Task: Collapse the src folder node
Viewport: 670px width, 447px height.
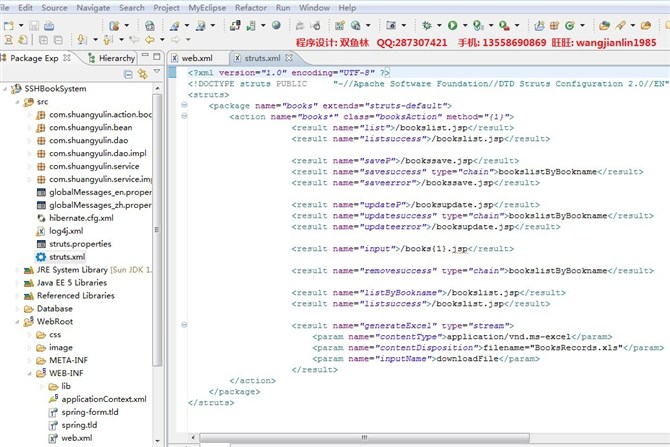Action: (18, 102)
